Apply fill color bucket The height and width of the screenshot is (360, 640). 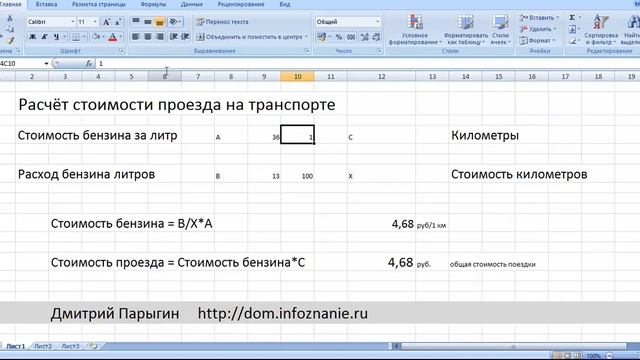click(96, 37)
